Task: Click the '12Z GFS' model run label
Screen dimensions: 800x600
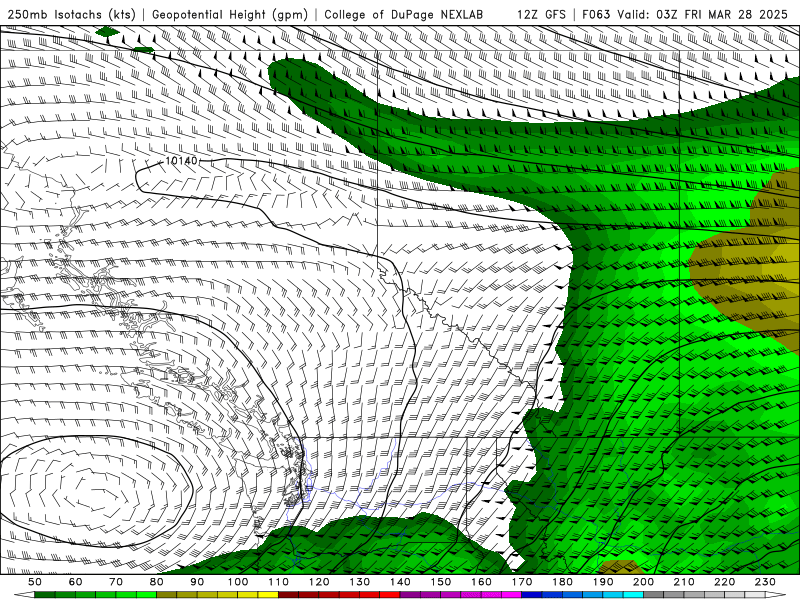Action: [x=542, y=15]
